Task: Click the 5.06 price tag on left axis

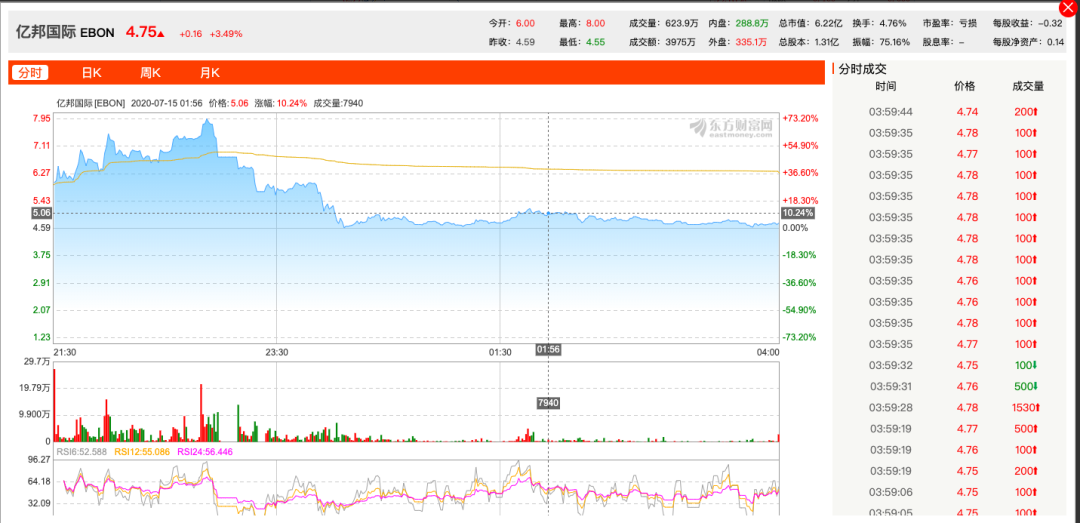Action: click(42, 213)
